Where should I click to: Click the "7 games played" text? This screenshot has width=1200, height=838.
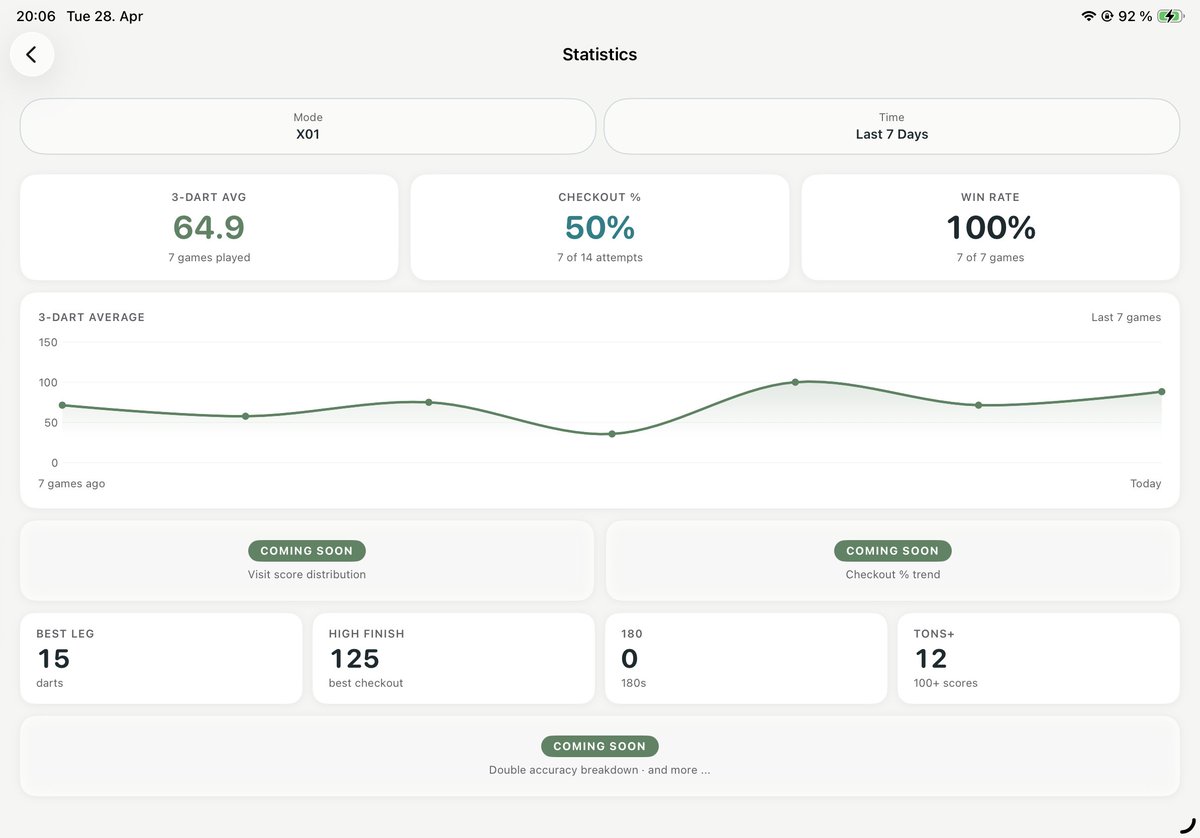point(209,257)
